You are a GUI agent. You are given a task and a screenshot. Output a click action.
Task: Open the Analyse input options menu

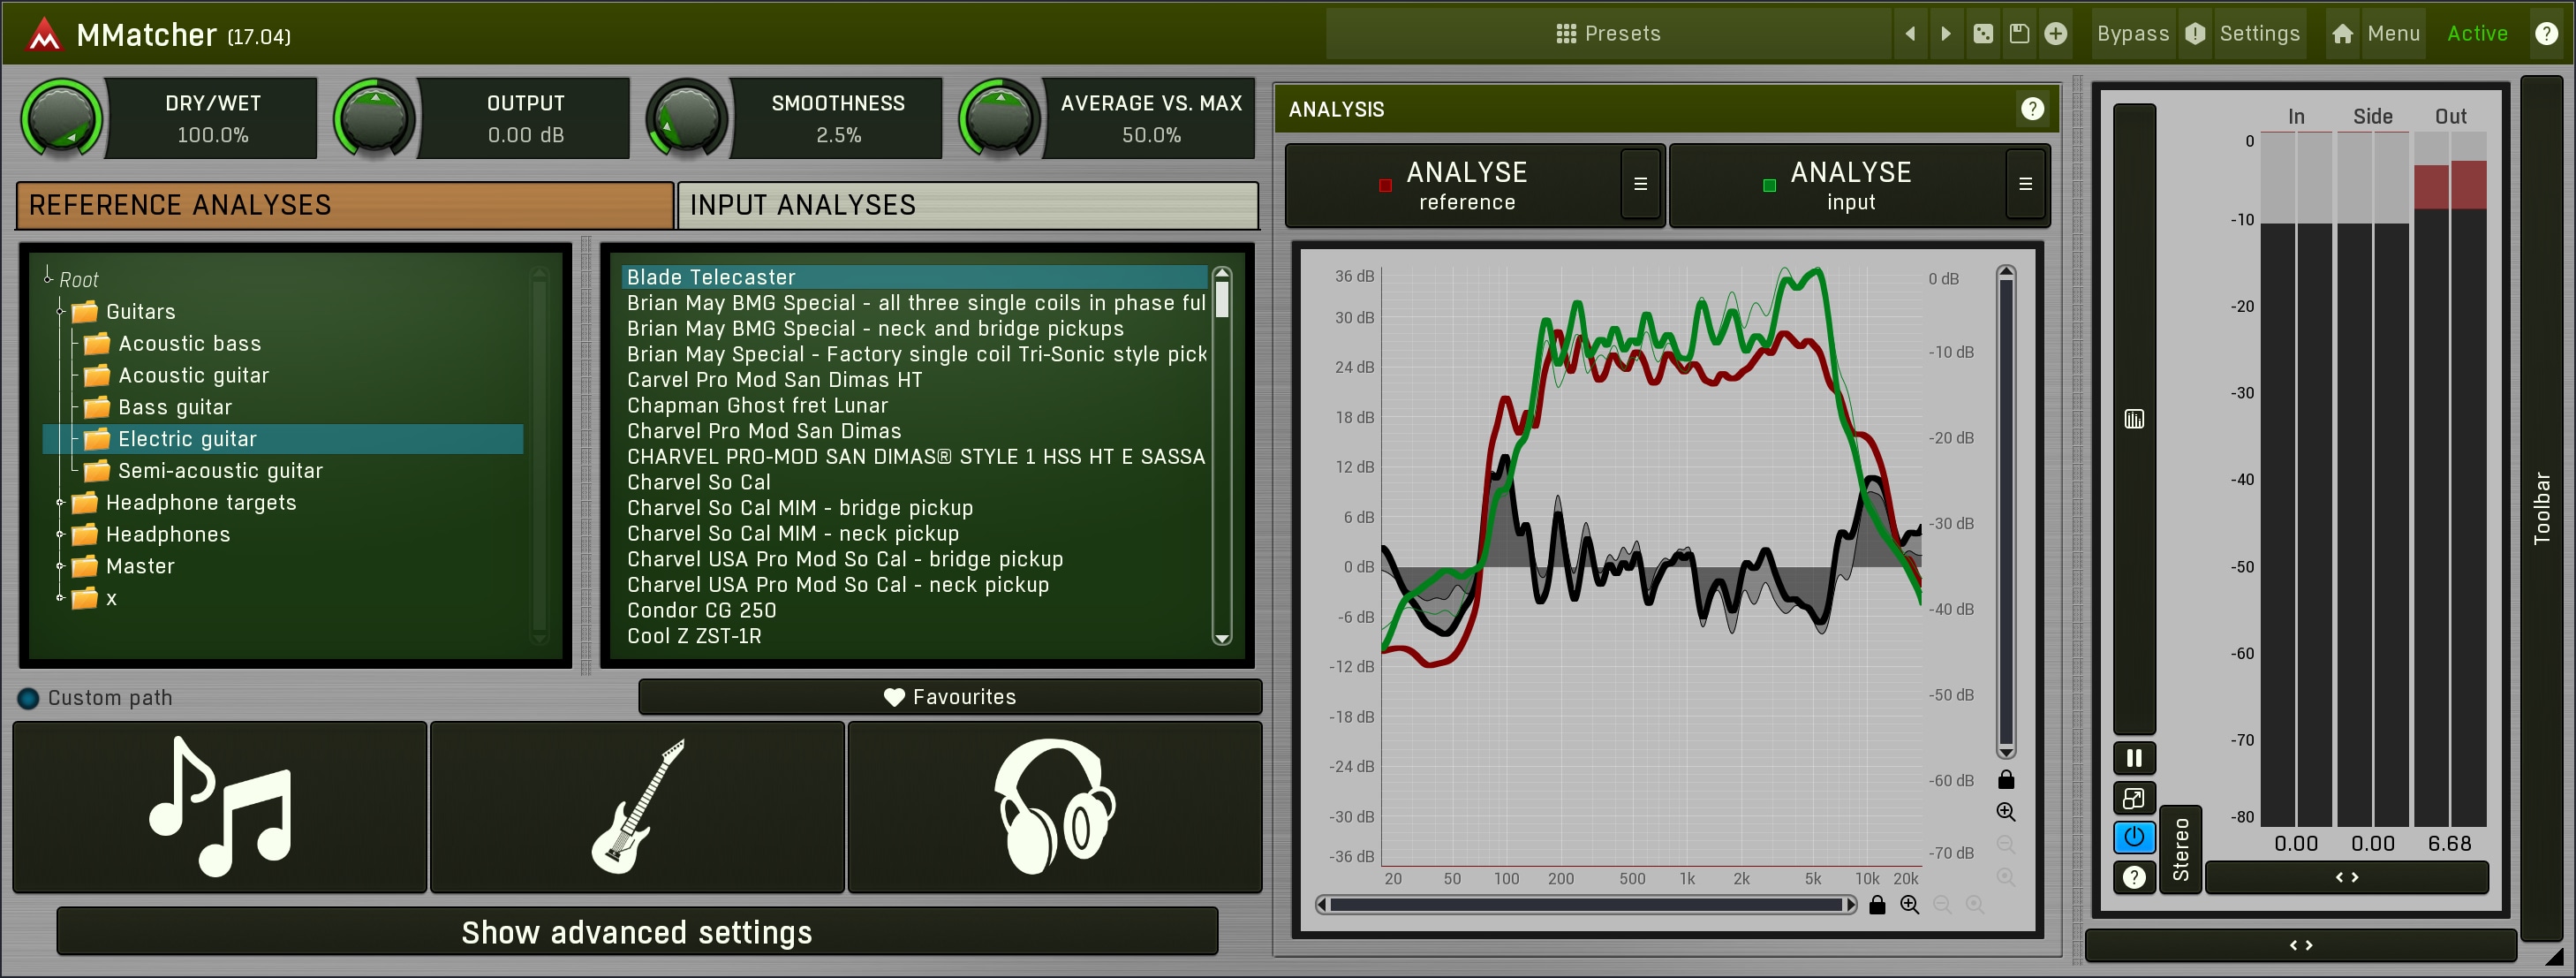[2024, 184]
